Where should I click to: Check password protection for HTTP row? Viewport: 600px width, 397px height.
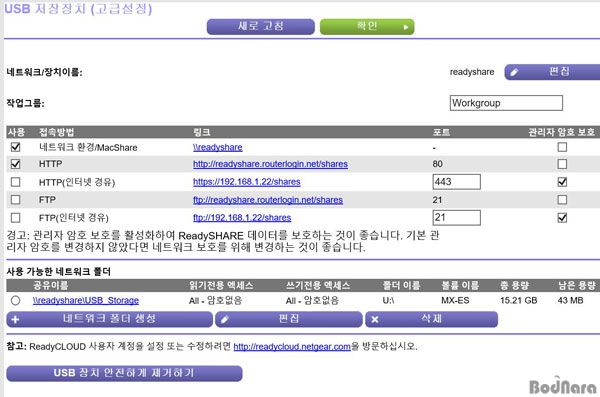562,164
